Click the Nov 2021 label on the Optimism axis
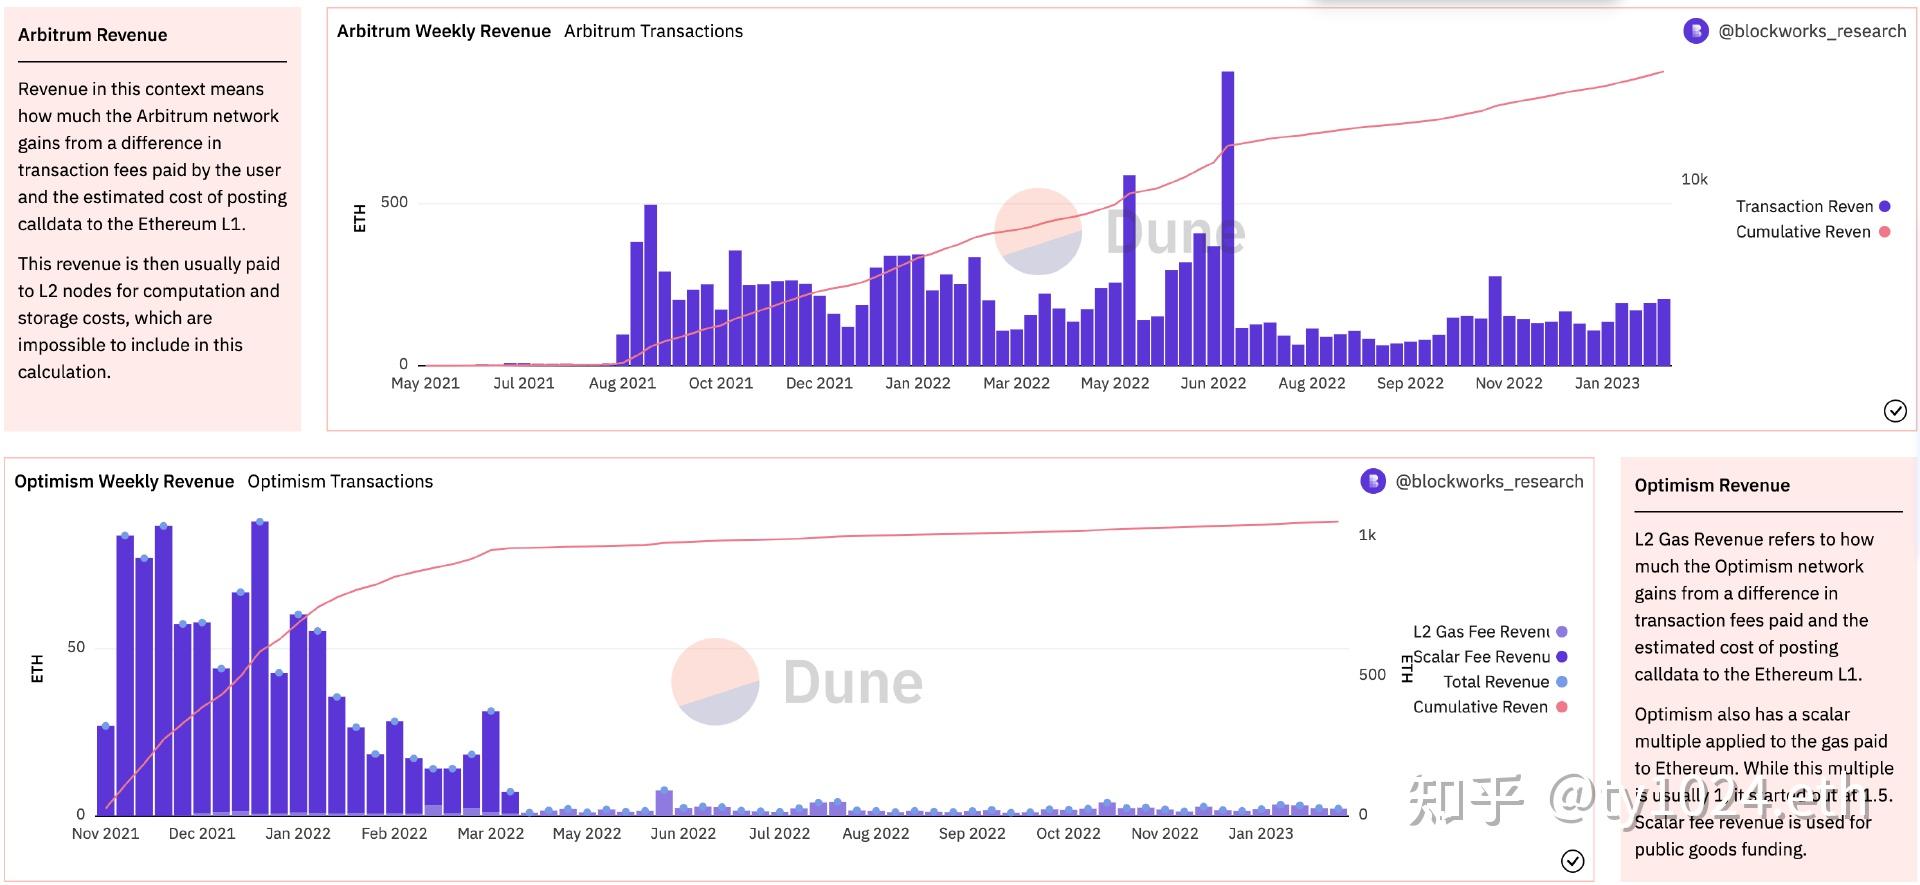 pyautogui.click(x=105, y=833)
